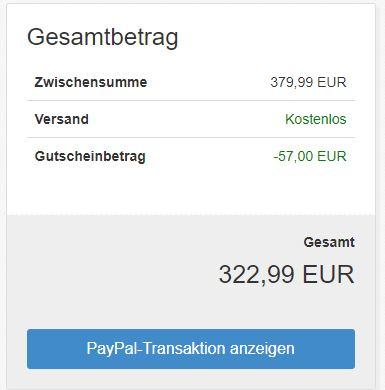The image size is (385, 390).
Task: Click the Zwischensumme label
Action: (91, 82)
